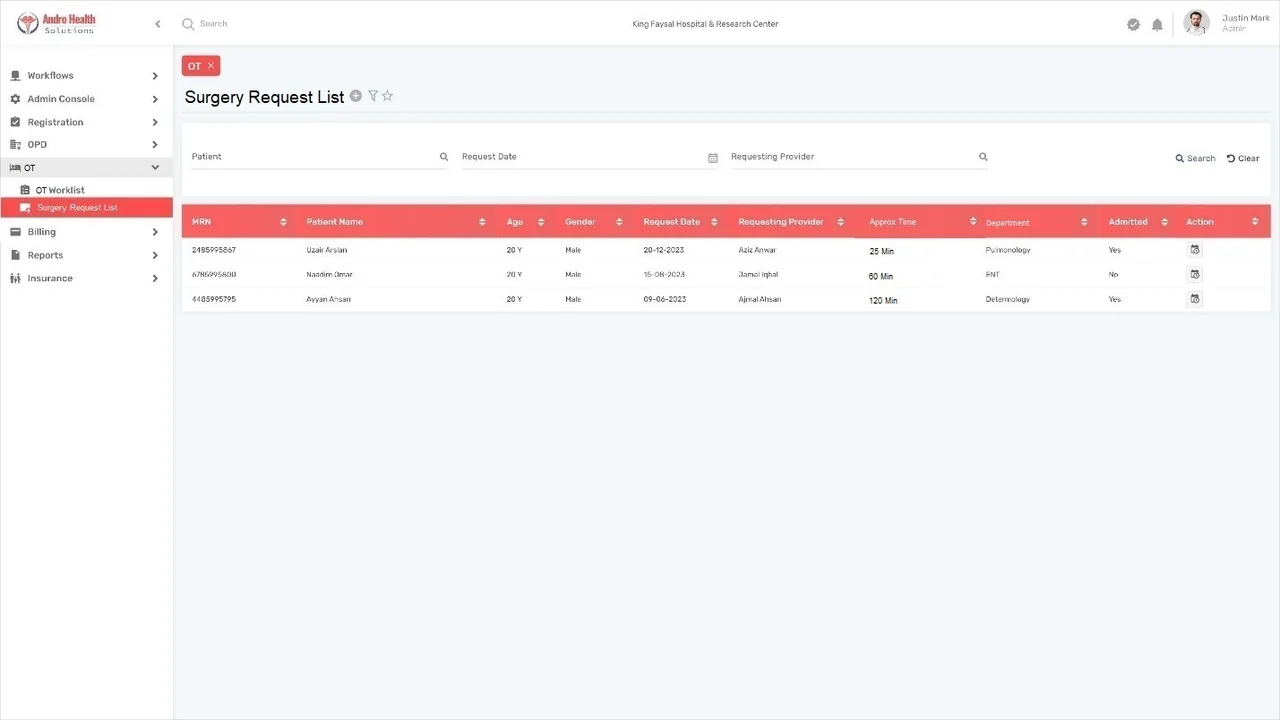Select request date 20-12-2023 cell
The image size is (1280, 720).
pyautogui.click(x=664, y=250)
